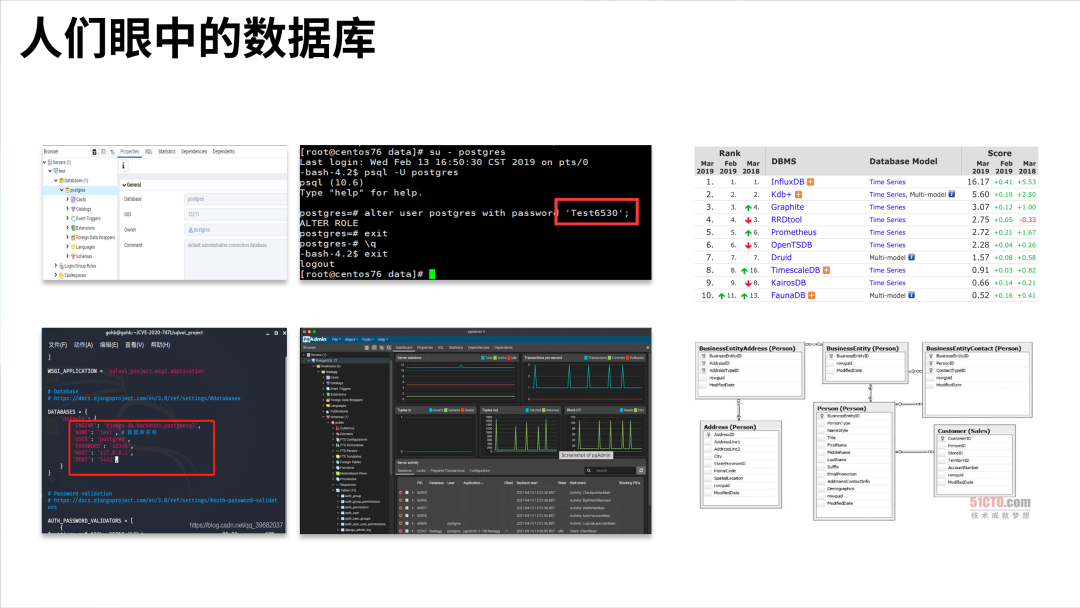Viewport: 1080px width, 608px height.
Task: Click the orange plus icon next to Kdb+
Action: pyautogui.click(x=798, y=194)
